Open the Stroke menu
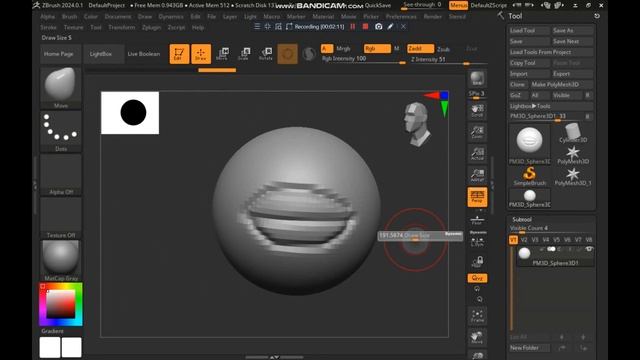 (48, 27)
